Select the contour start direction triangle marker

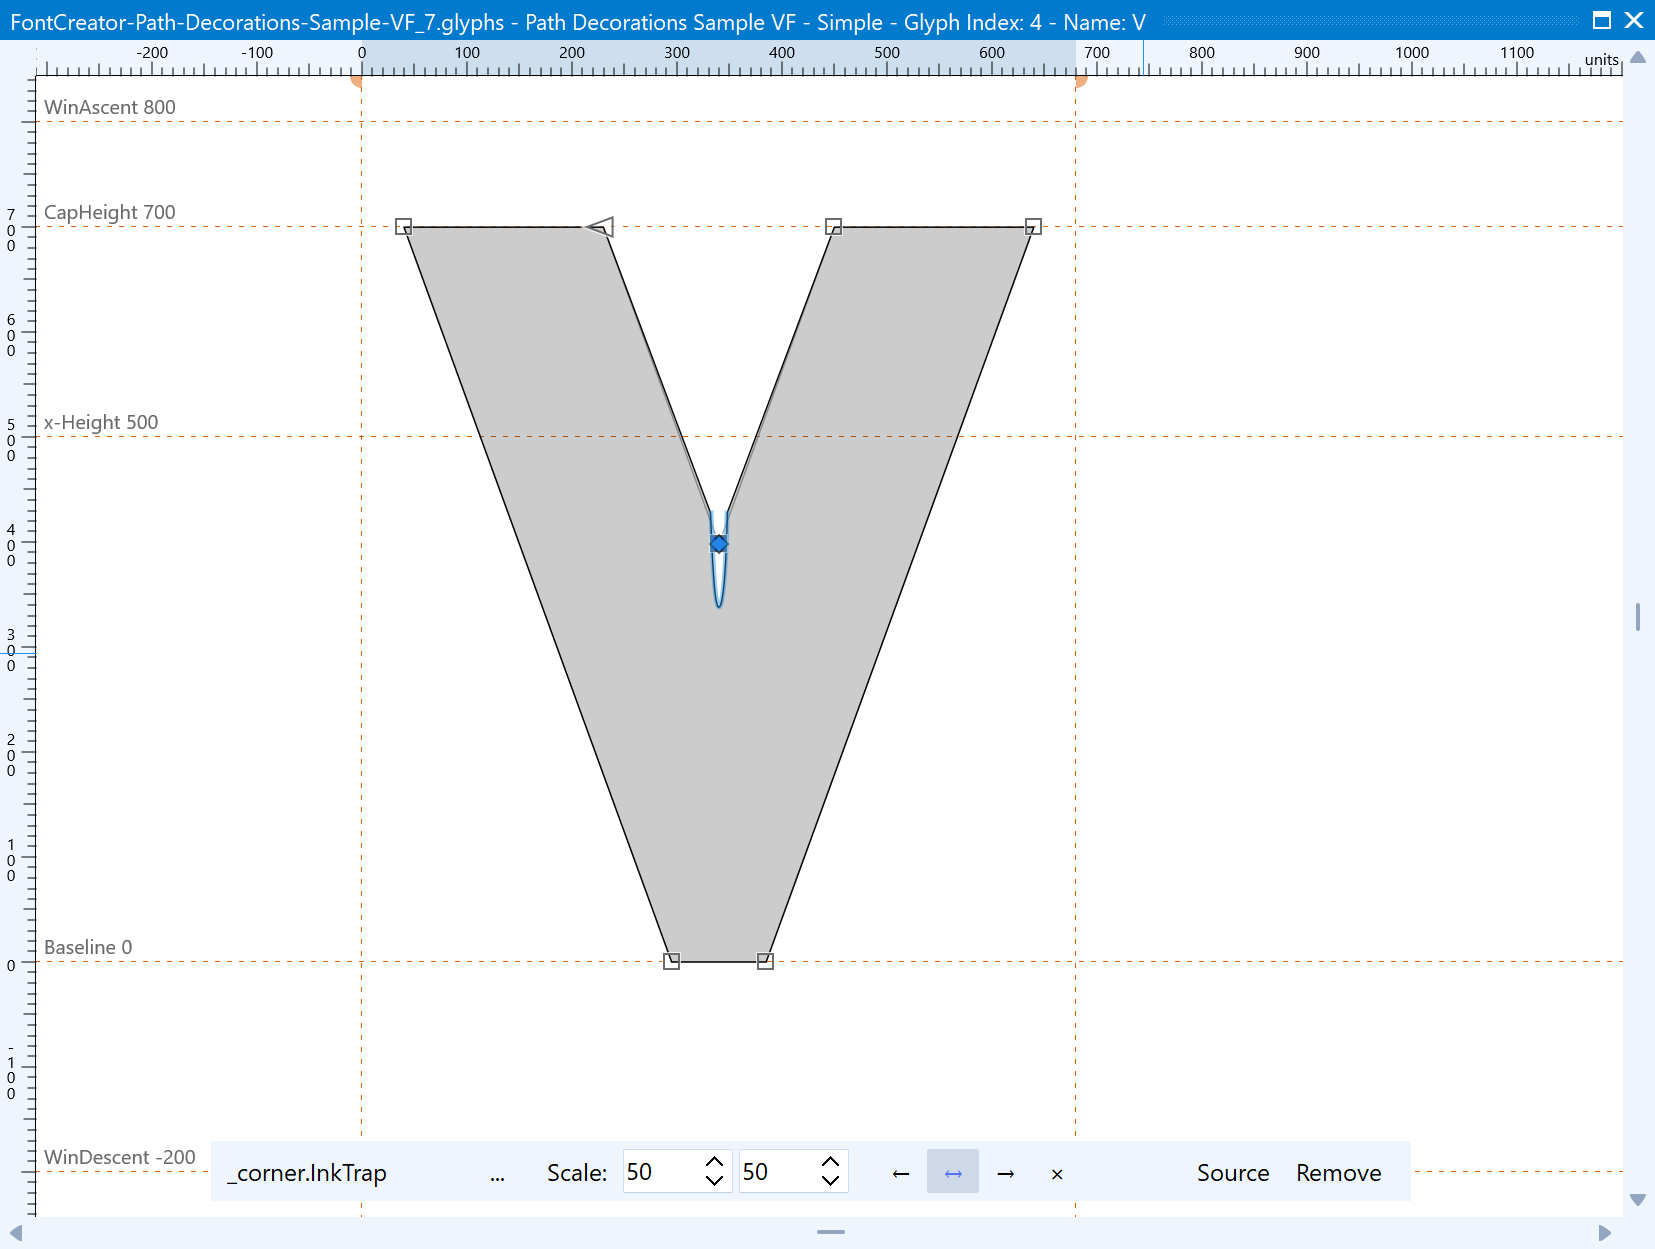pos(600,227)
